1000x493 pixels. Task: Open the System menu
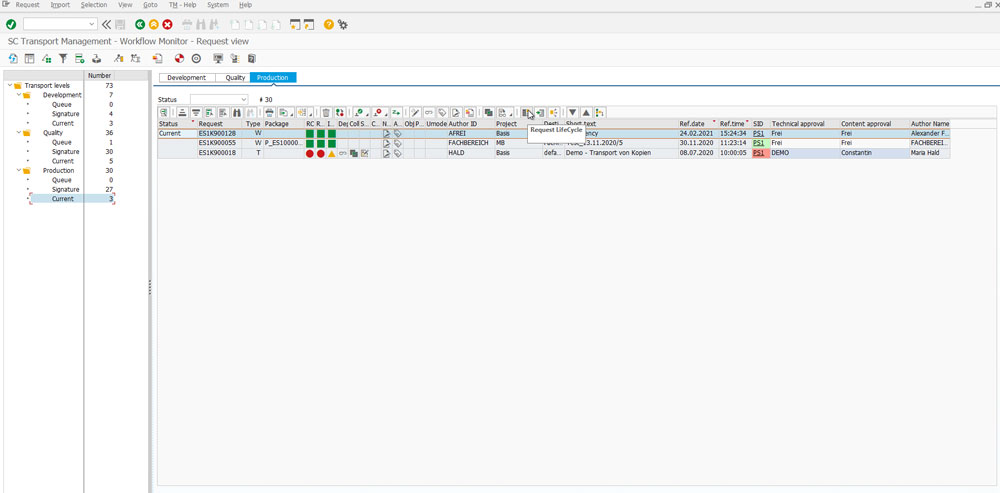click(x=217, y=4)
